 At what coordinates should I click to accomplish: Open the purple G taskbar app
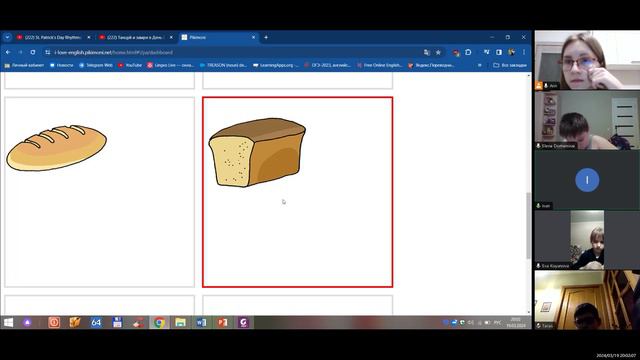[x=244, y=322]
